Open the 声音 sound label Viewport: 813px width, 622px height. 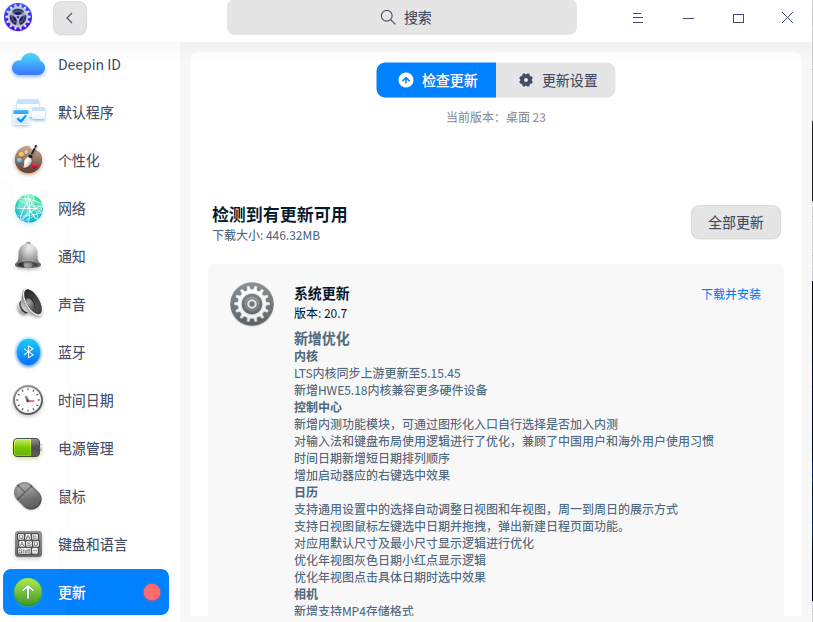[x=72, y=305]
